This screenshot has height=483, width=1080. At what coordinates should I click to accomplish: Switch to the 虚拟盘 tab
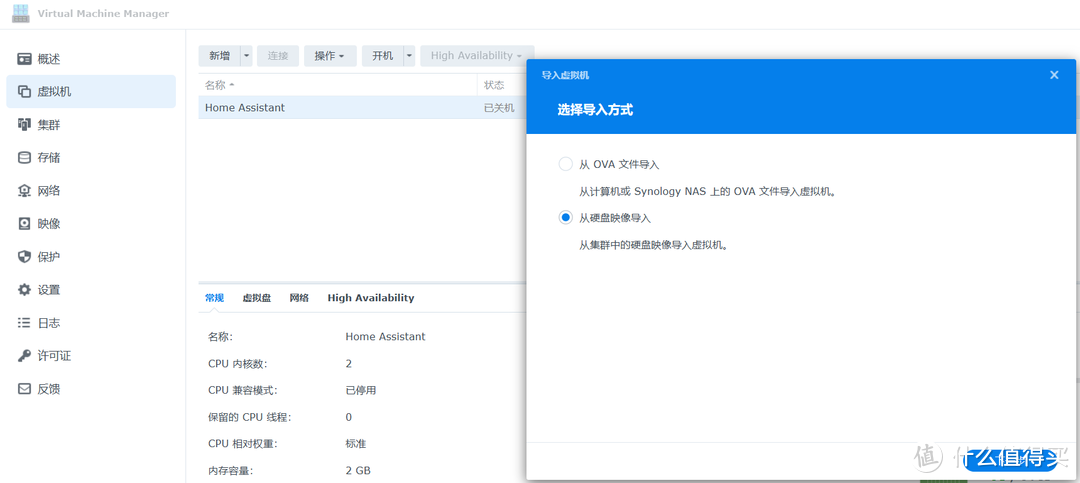pos(256,298)
